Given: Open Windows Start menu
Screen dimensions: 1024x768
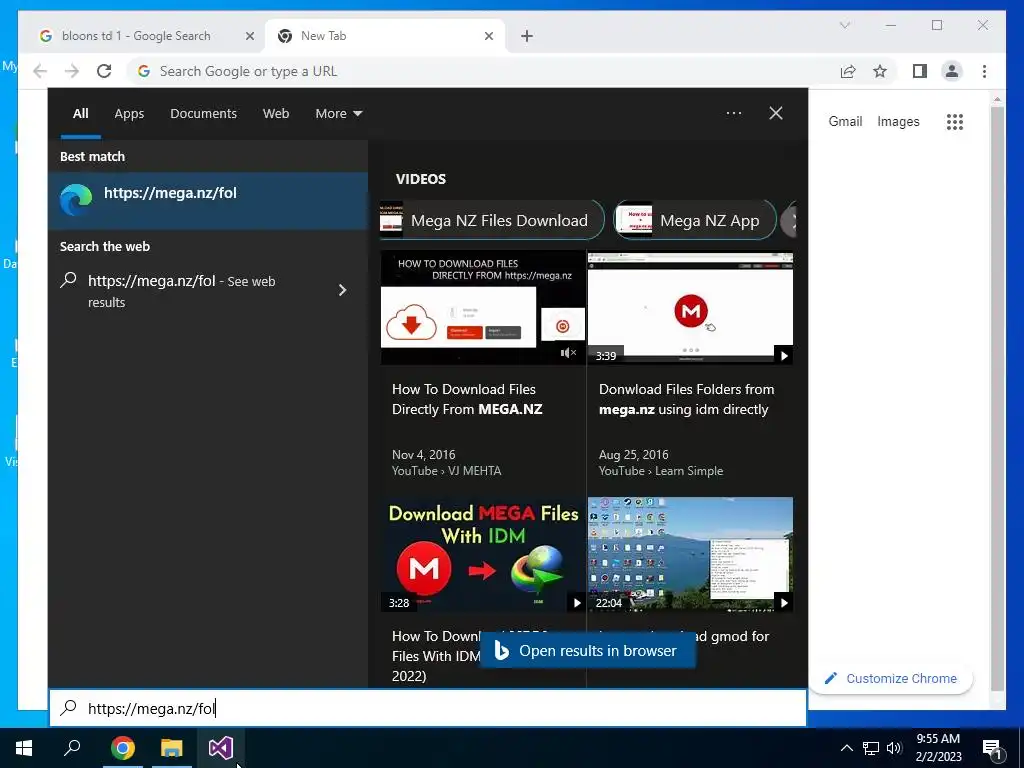Looking at the screenshot, I should [x=24, y=748].
